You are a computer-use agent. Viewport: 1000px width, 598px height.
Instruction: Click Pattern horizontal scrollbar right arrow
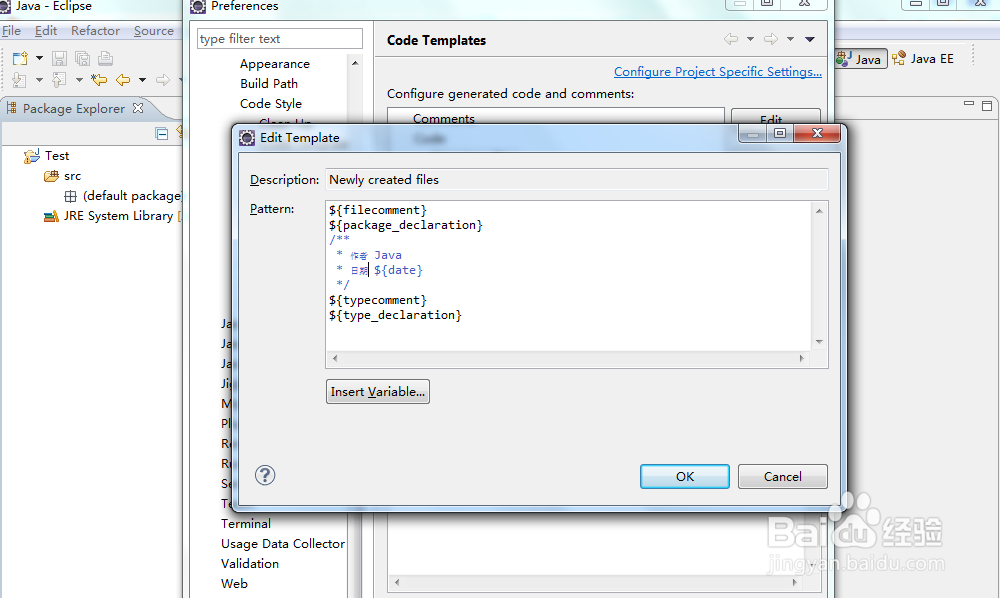[802, 358]
